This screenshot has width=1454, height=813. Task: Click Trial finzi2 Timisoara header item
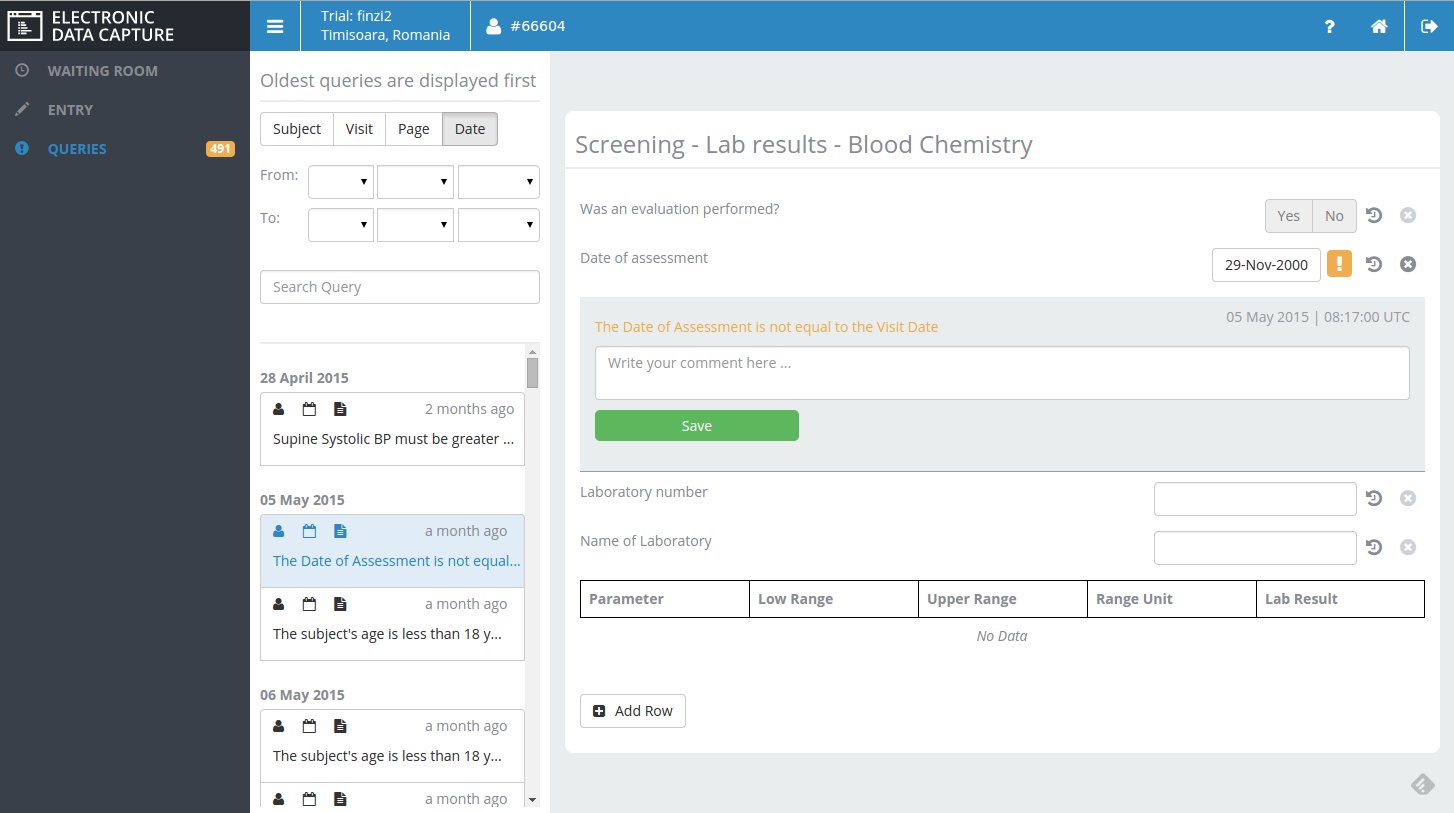(385, 26)
